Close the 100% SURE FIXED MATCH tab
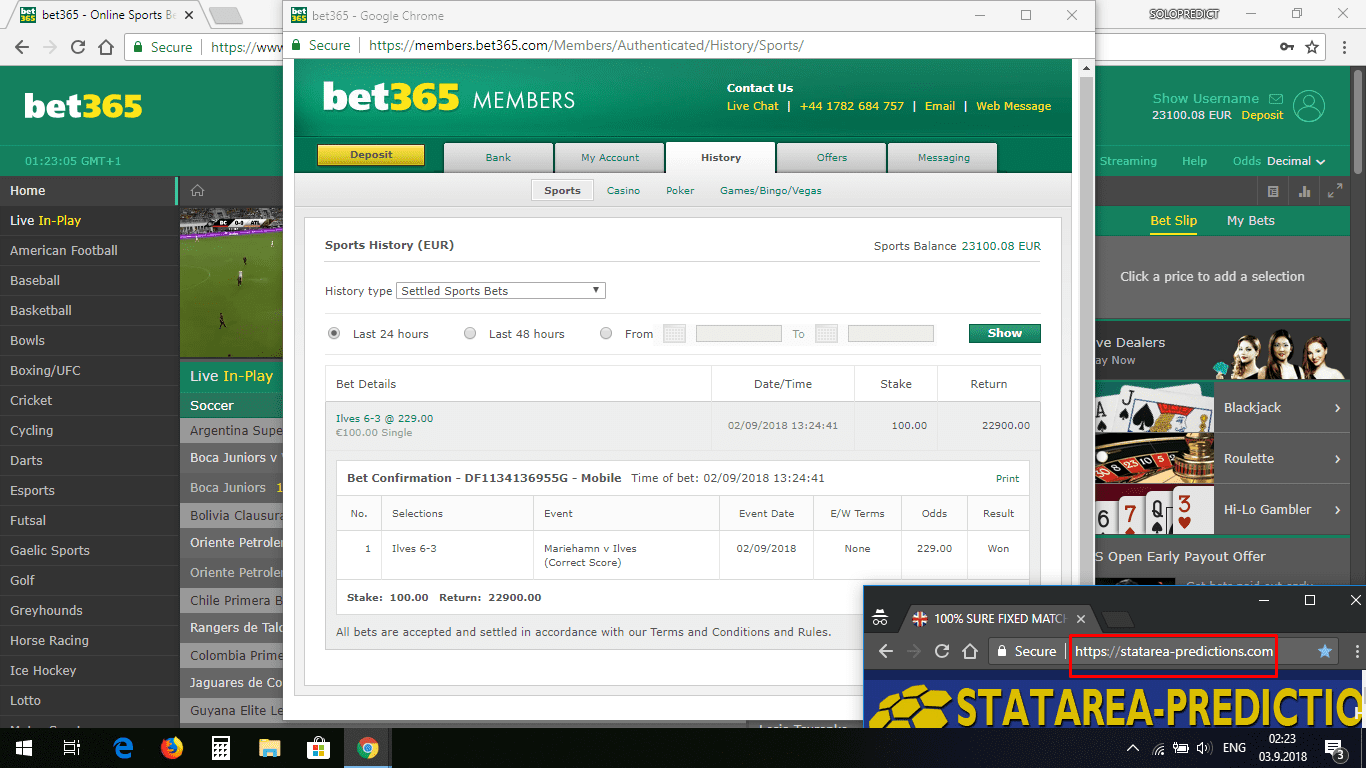The image size is (1366, 768). tap(1081, 619)
